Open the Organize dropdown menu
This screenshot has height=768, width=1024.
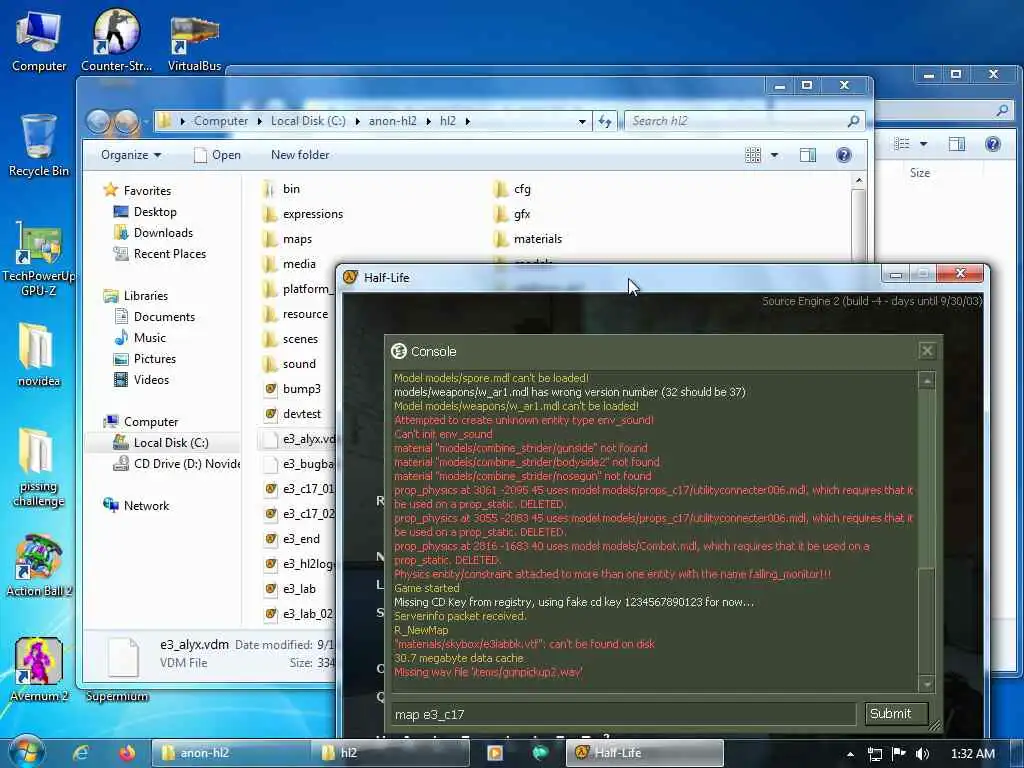tap(131, 155)
